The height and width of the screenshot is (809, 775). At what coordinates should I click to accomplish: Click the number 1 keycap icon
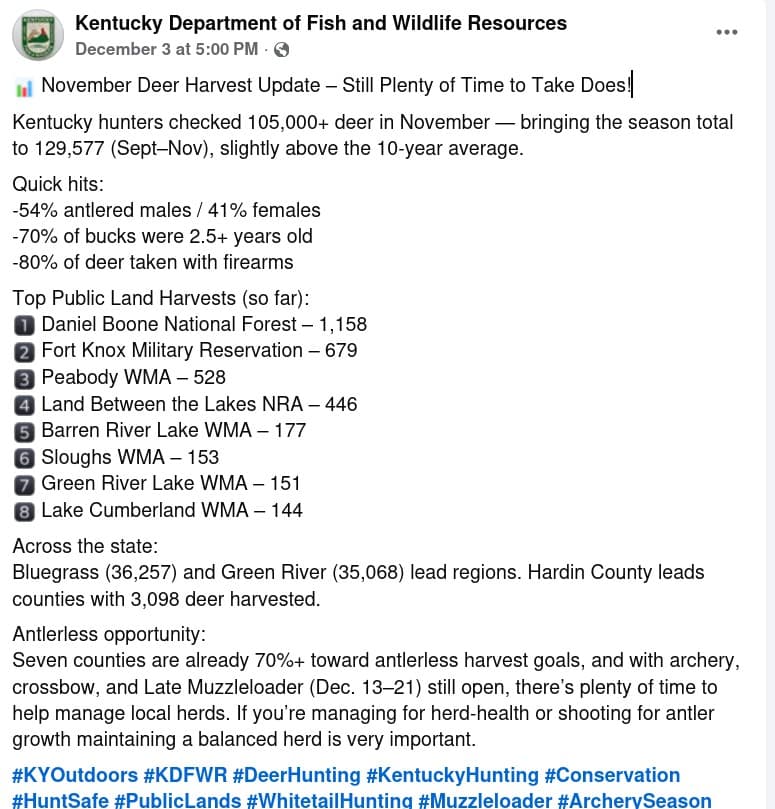24,325
